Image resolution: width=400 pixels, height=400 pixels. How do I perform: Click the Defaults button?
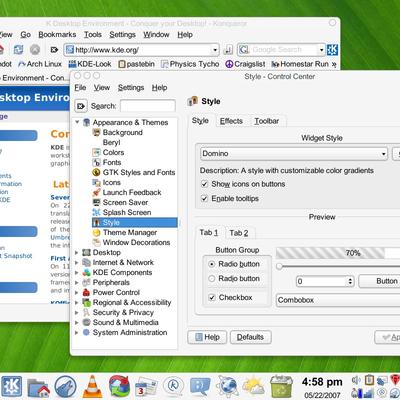click(x=250, y=337)
